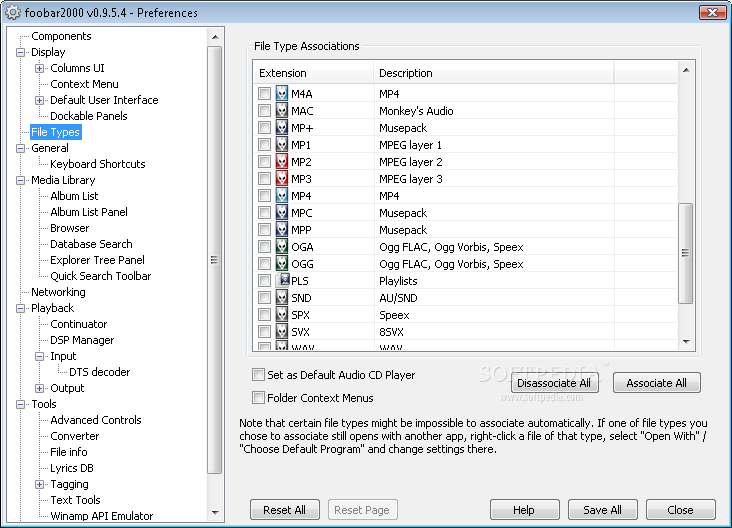Select the Album List Panel entry

(89, 212)
